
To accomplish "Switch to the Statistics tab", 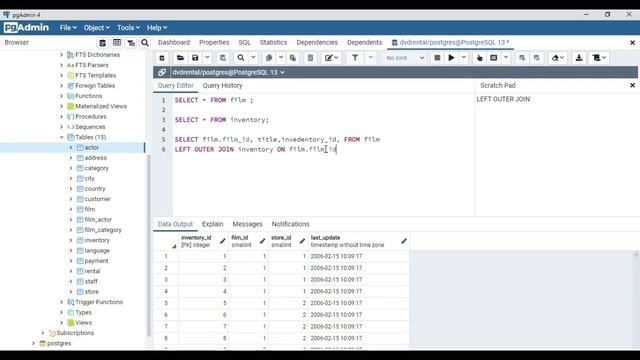I will tap(273, 42).
